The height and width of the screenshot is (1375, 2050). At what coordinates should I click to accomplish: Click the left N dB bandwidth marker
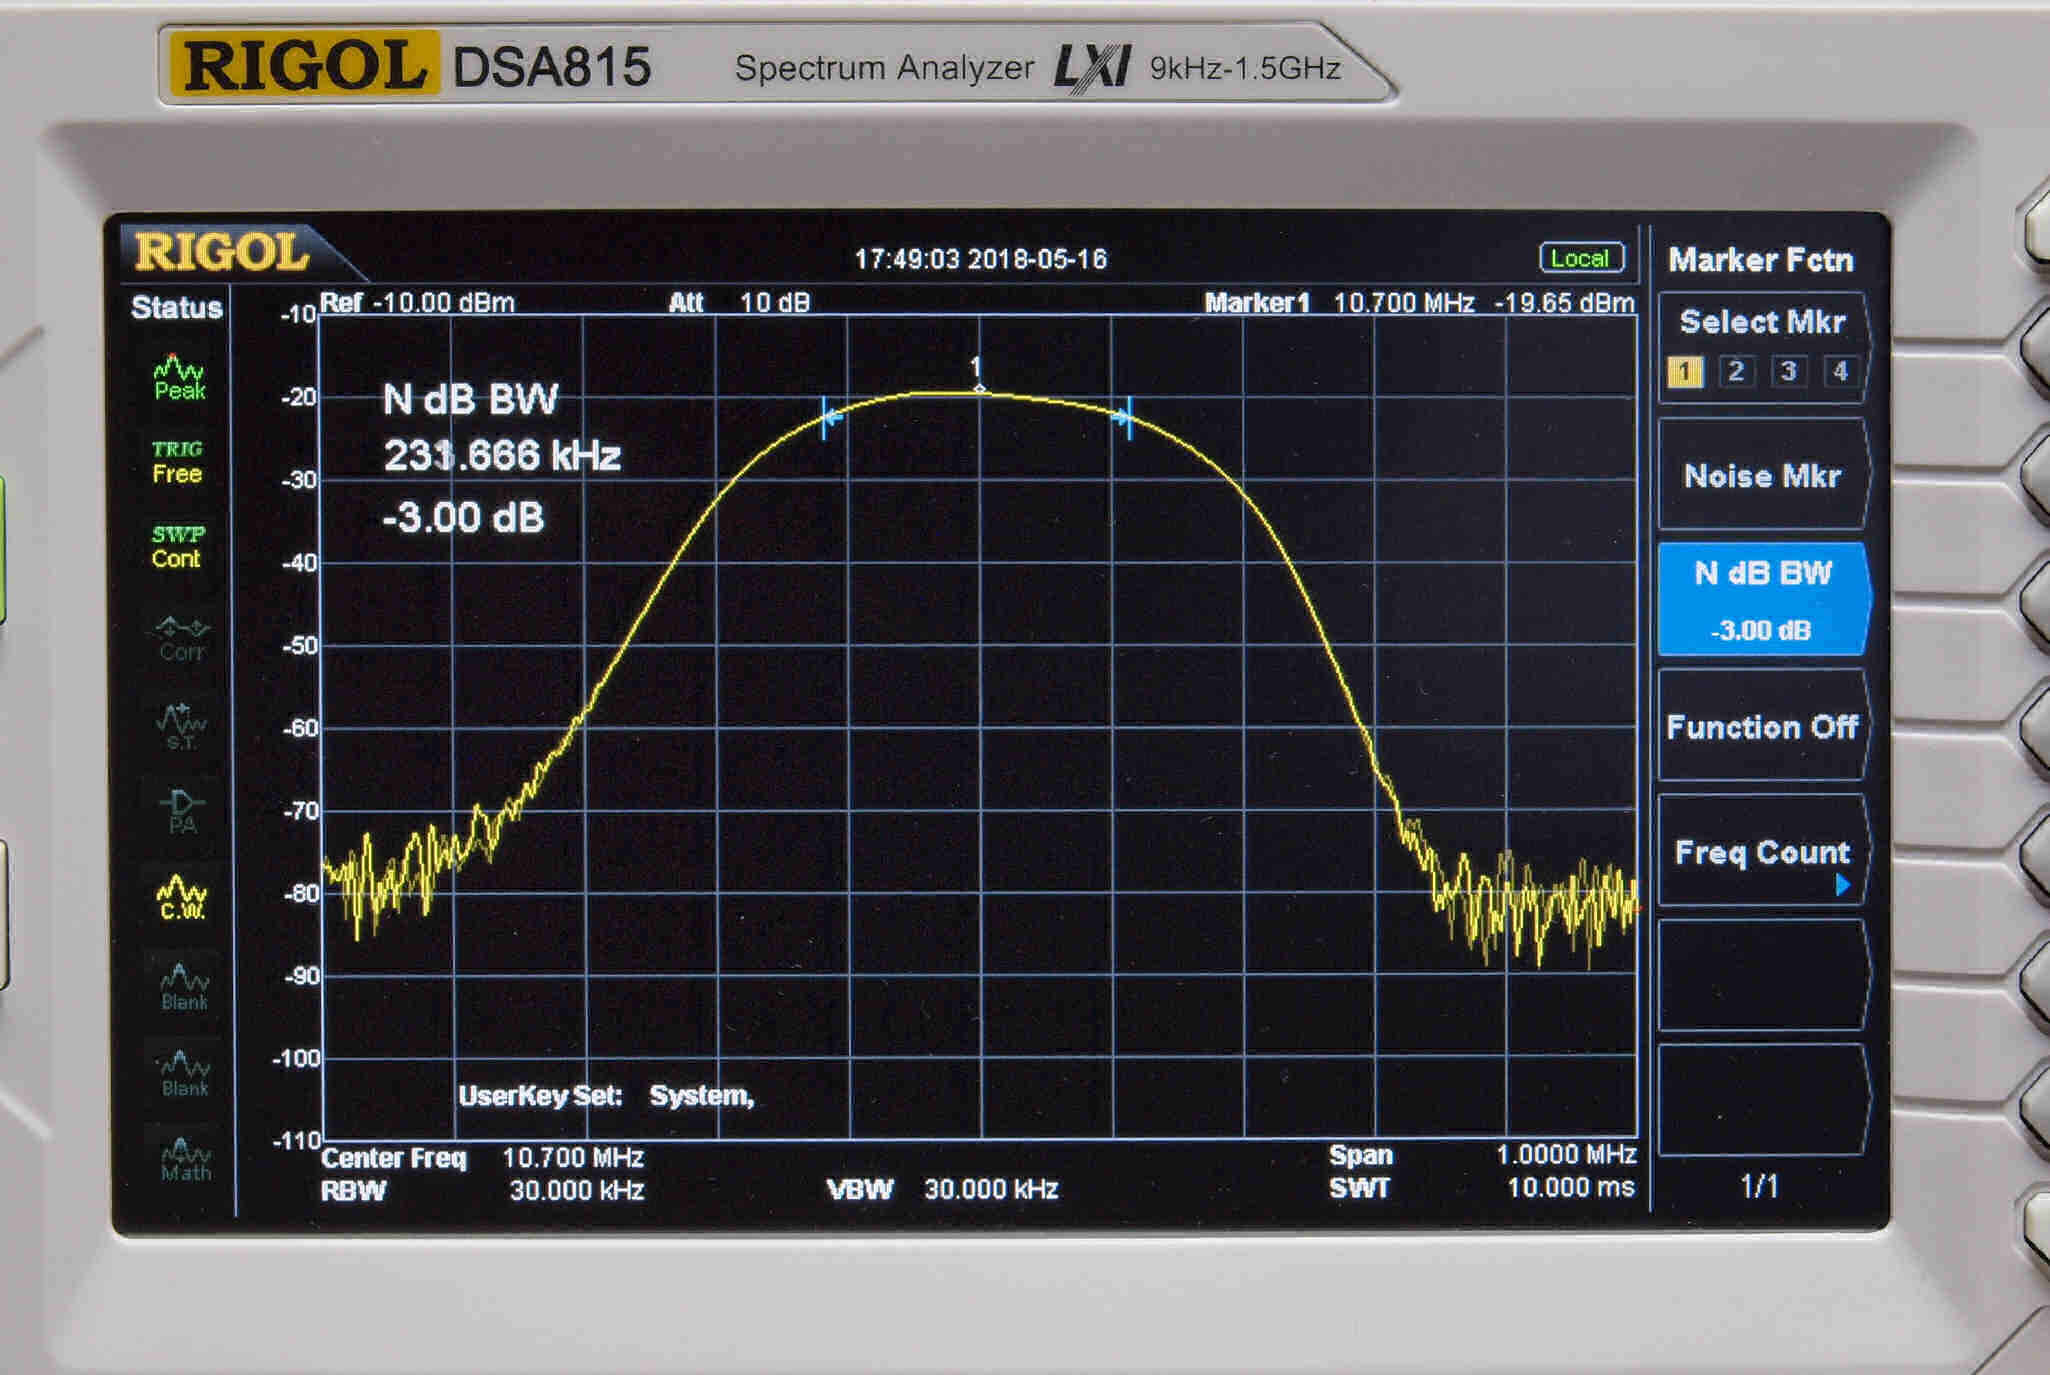(826, 418)
